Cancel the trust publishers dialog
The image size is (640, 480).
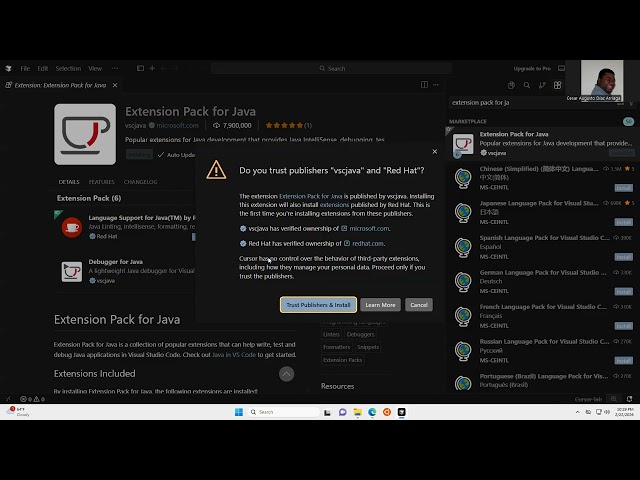pyautogui.click(x=419, y=305)
